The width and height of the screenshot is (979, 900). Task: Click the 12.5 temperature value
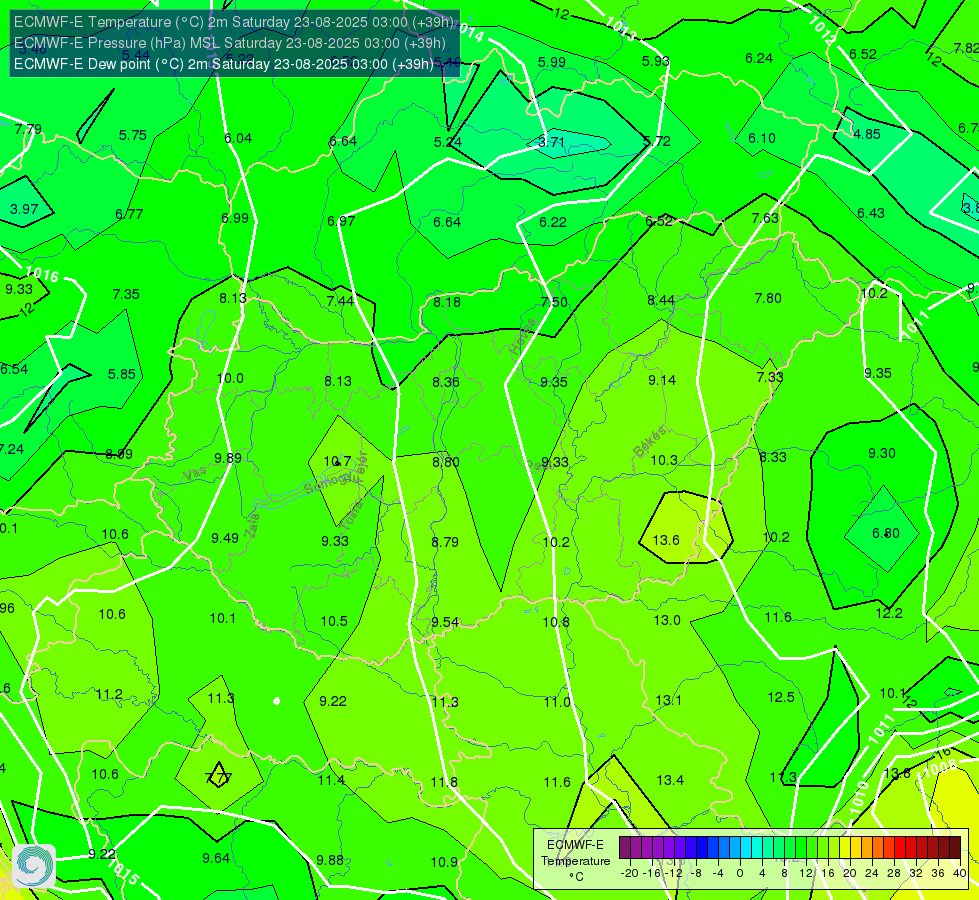coord(780,697)
